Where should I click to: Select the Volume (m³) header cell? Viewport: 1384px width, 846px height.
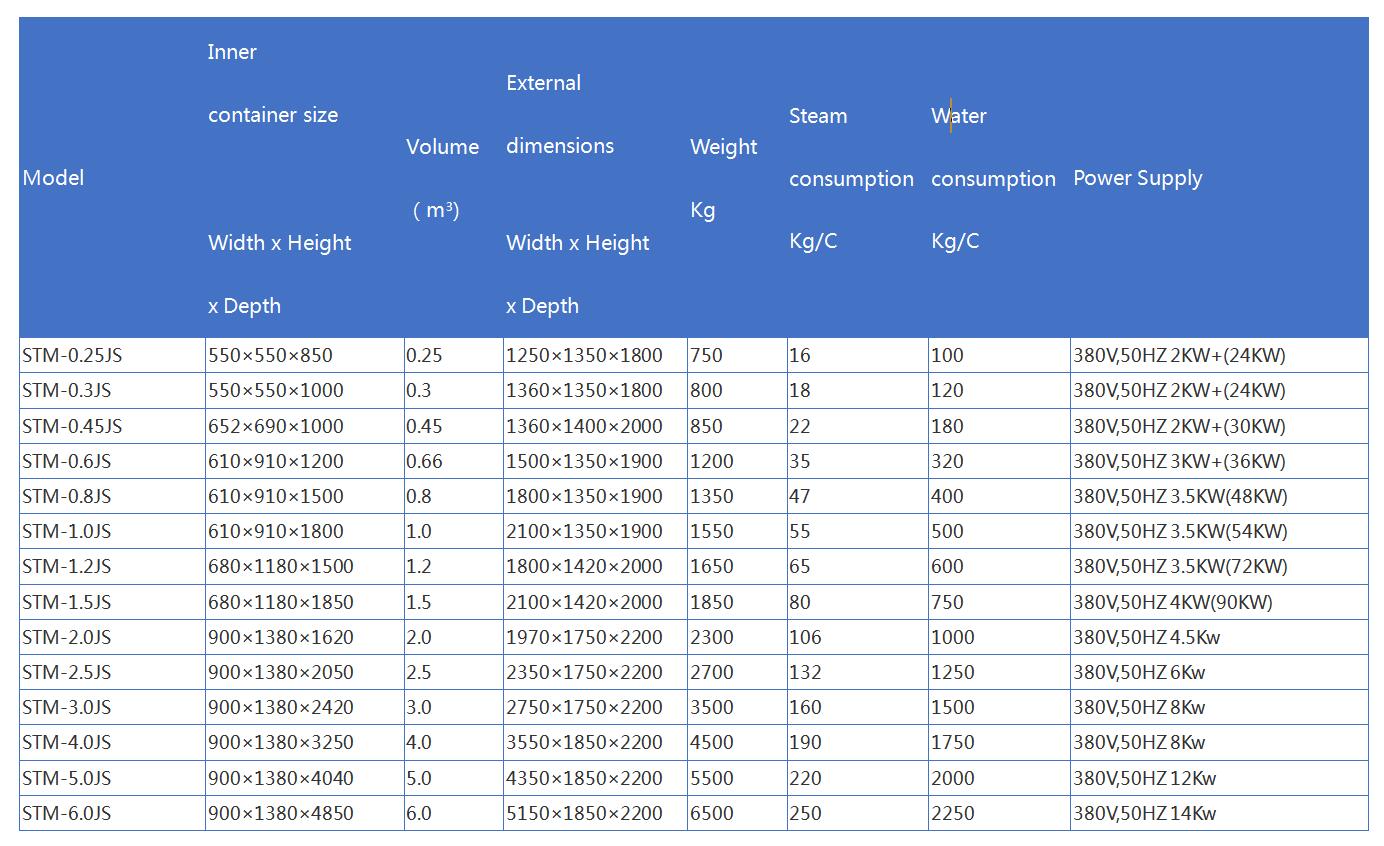[x=442, y=178]
